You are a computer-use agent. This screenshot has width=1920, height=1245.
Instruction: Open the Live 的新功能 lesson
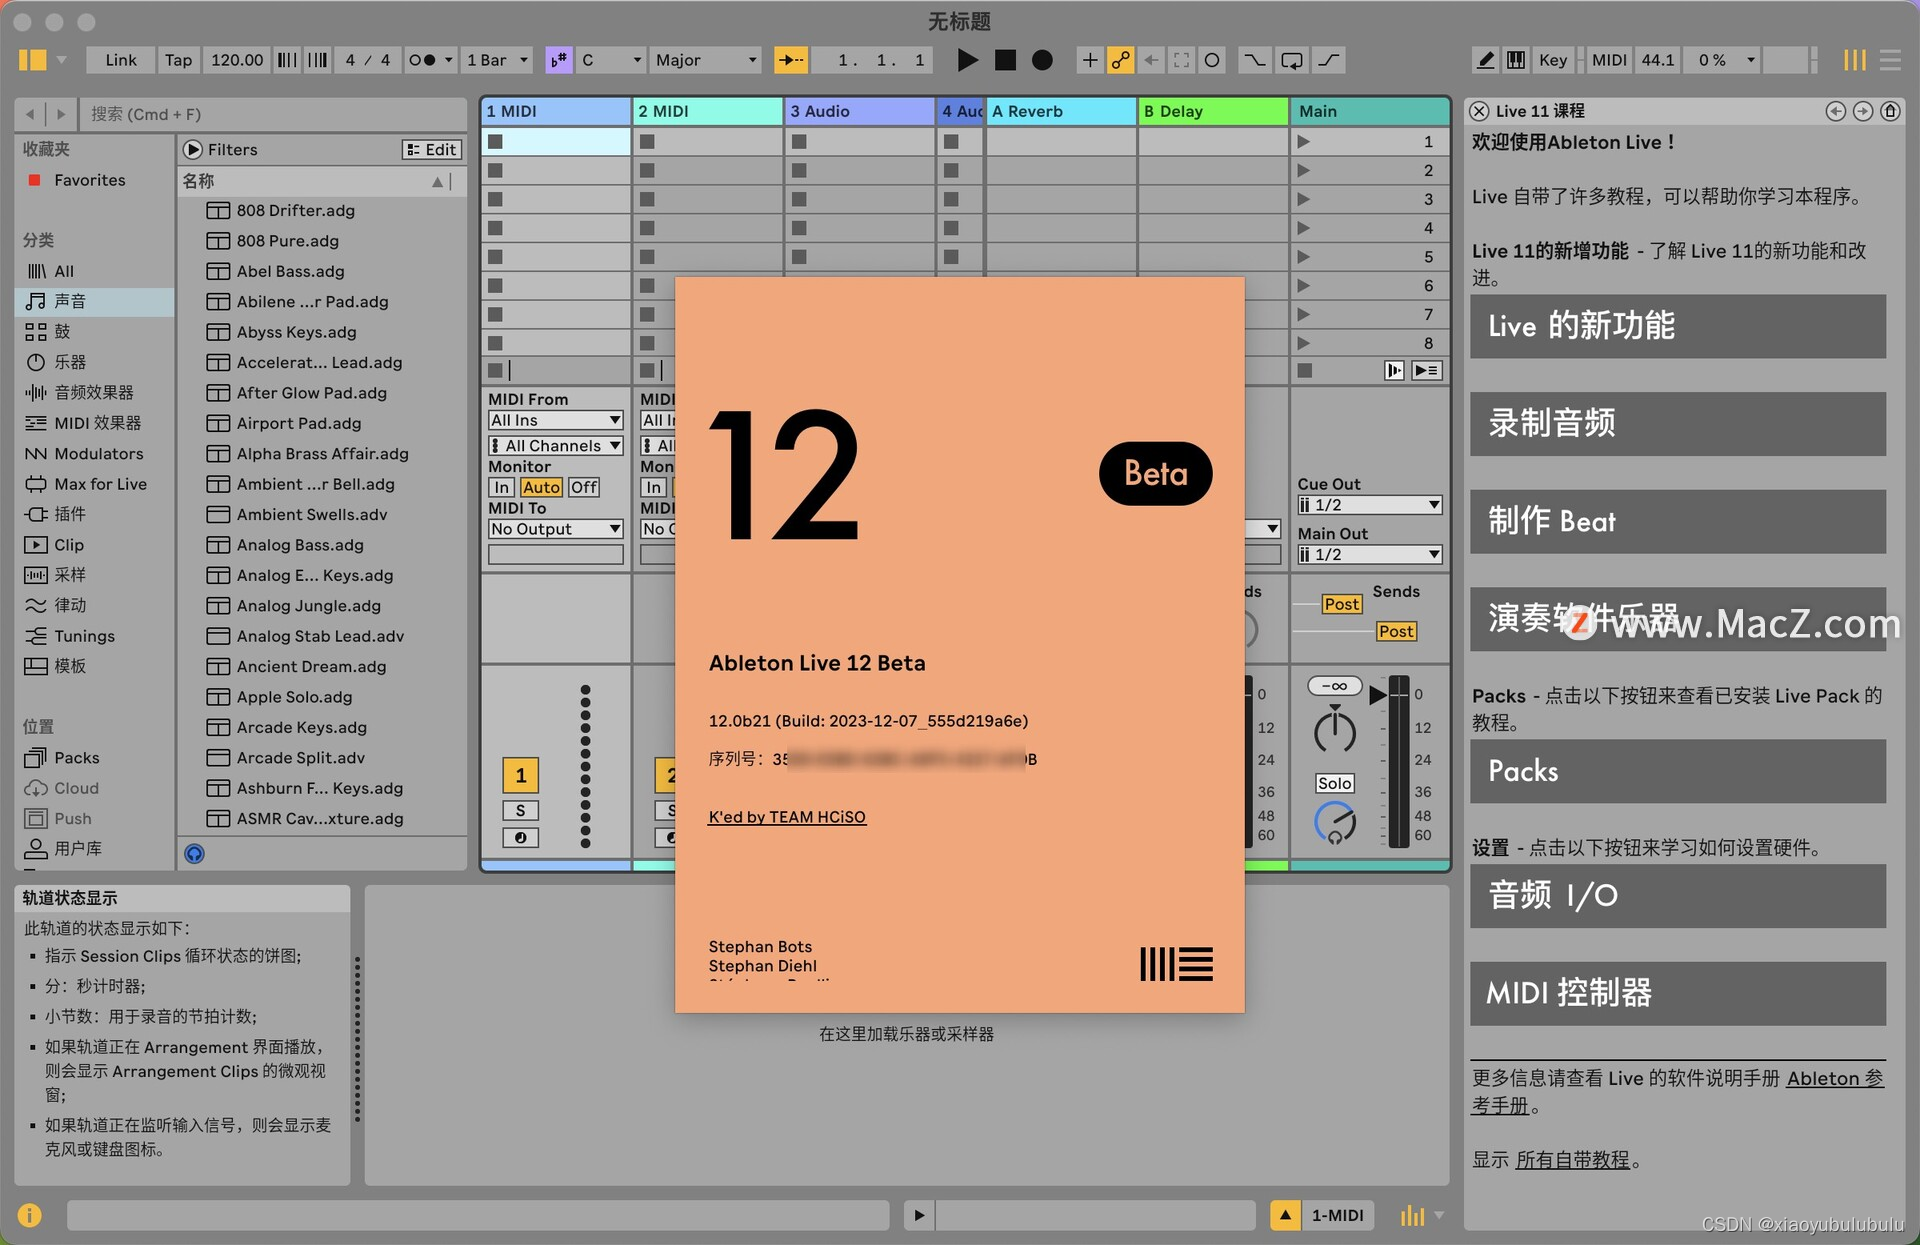tap(1677, 326)
